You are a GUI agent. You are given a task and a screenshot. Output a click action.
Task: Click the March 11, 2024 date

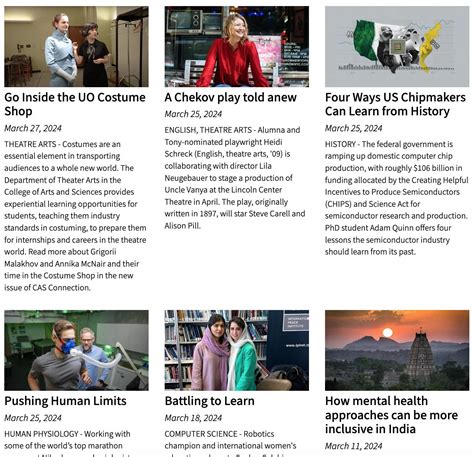[354, 446]
